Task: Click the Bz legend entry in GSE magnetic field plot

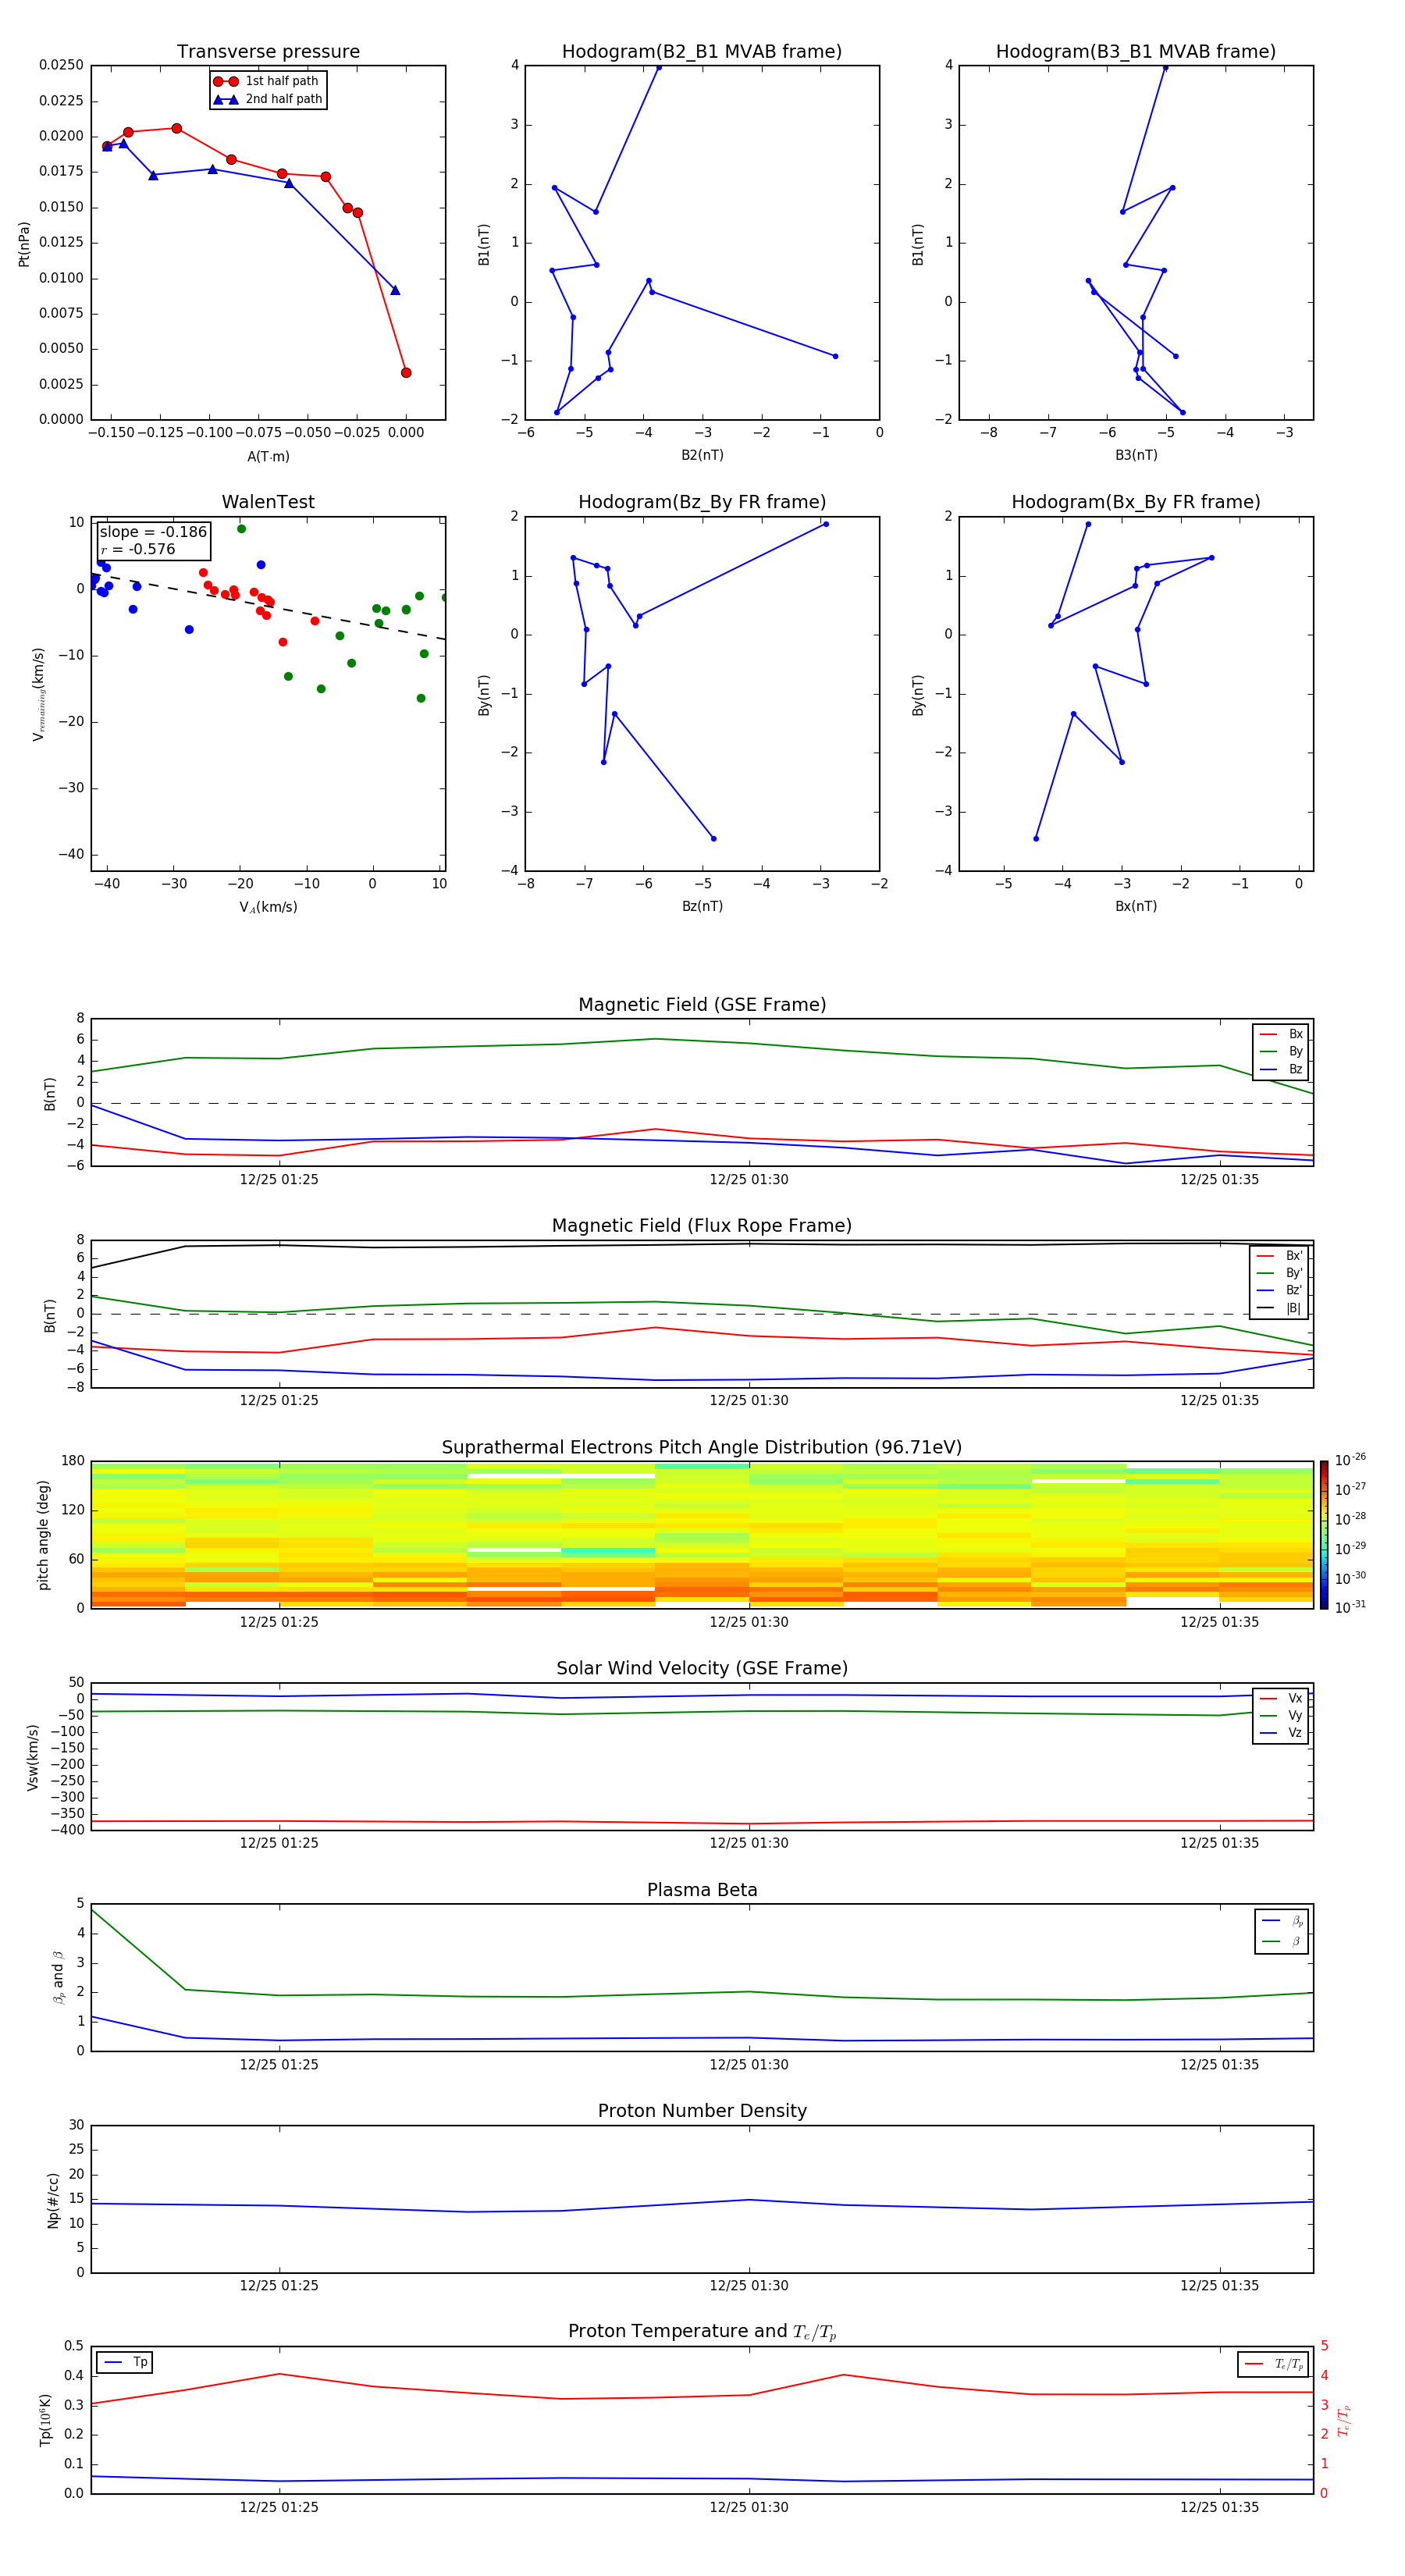Action: pos(1281,1070)
